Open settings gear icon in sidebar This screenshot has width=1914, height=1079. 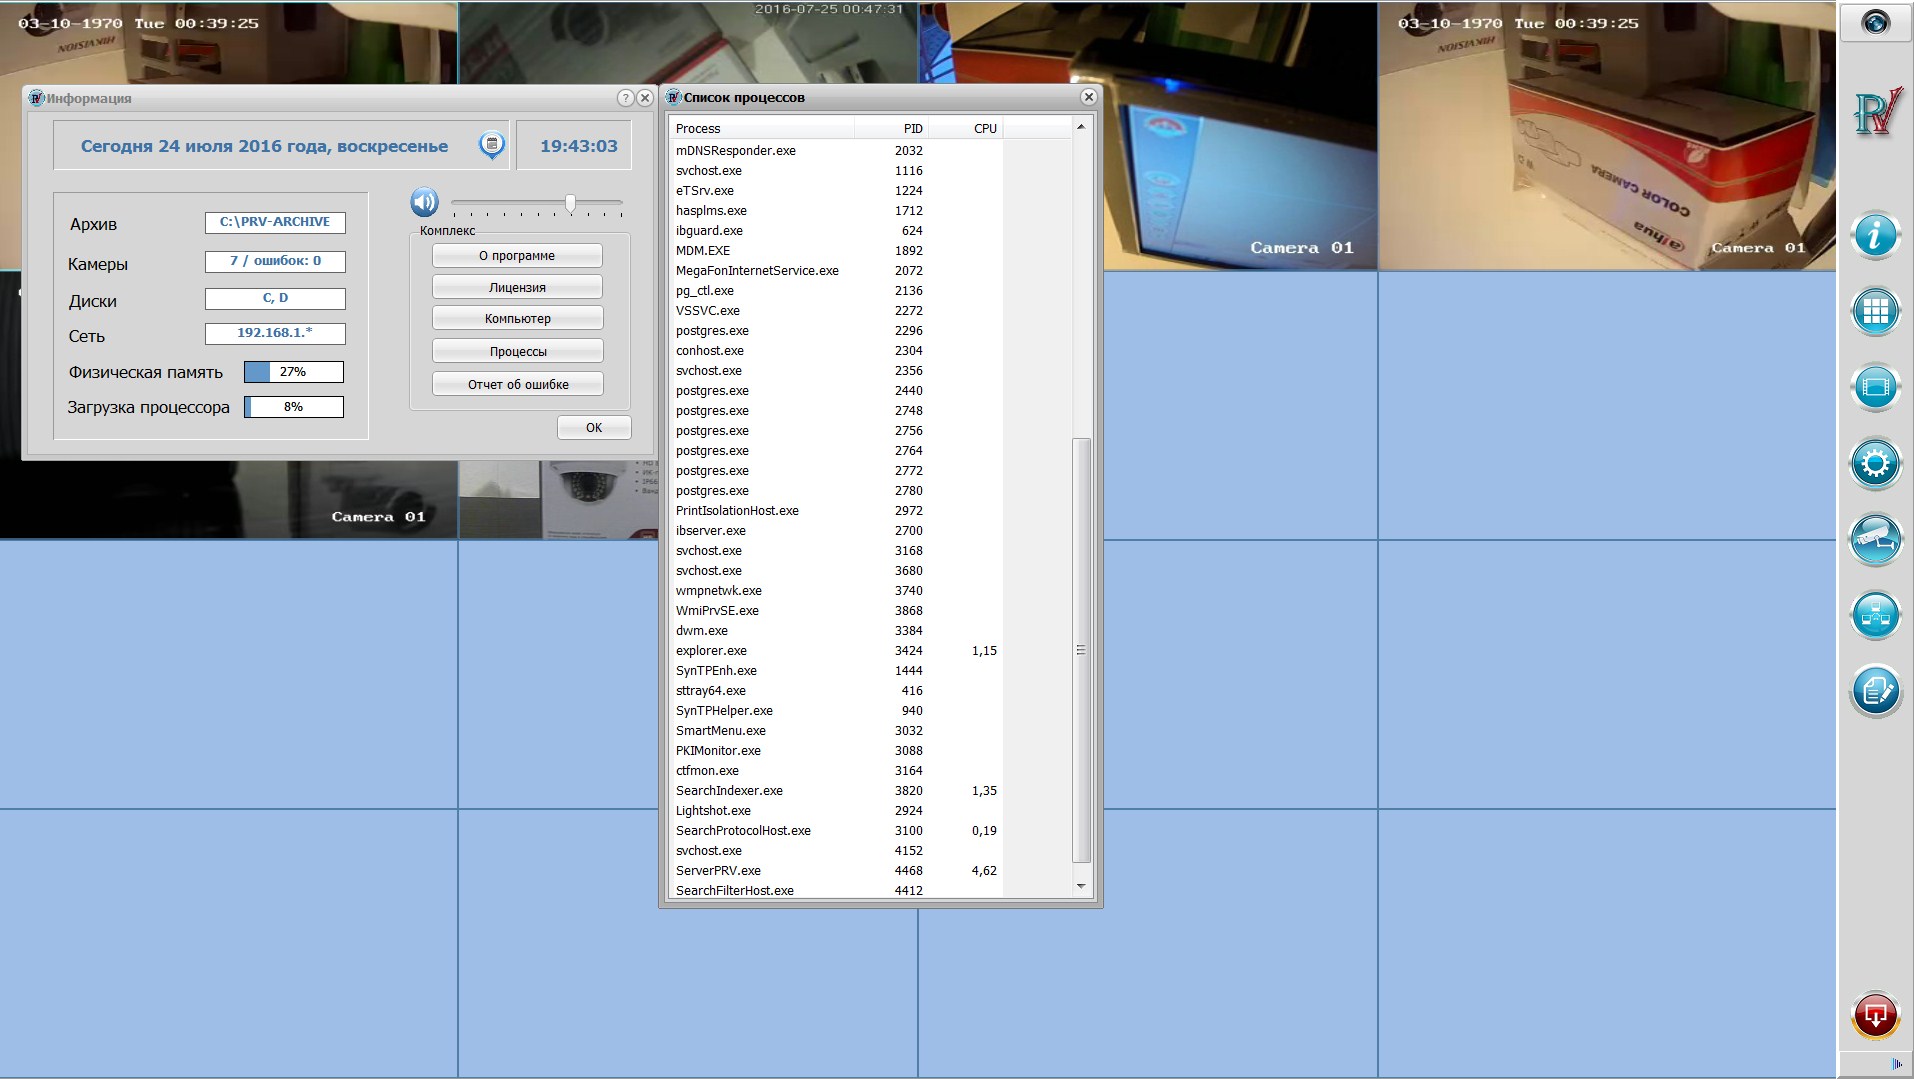[1875, 463]
